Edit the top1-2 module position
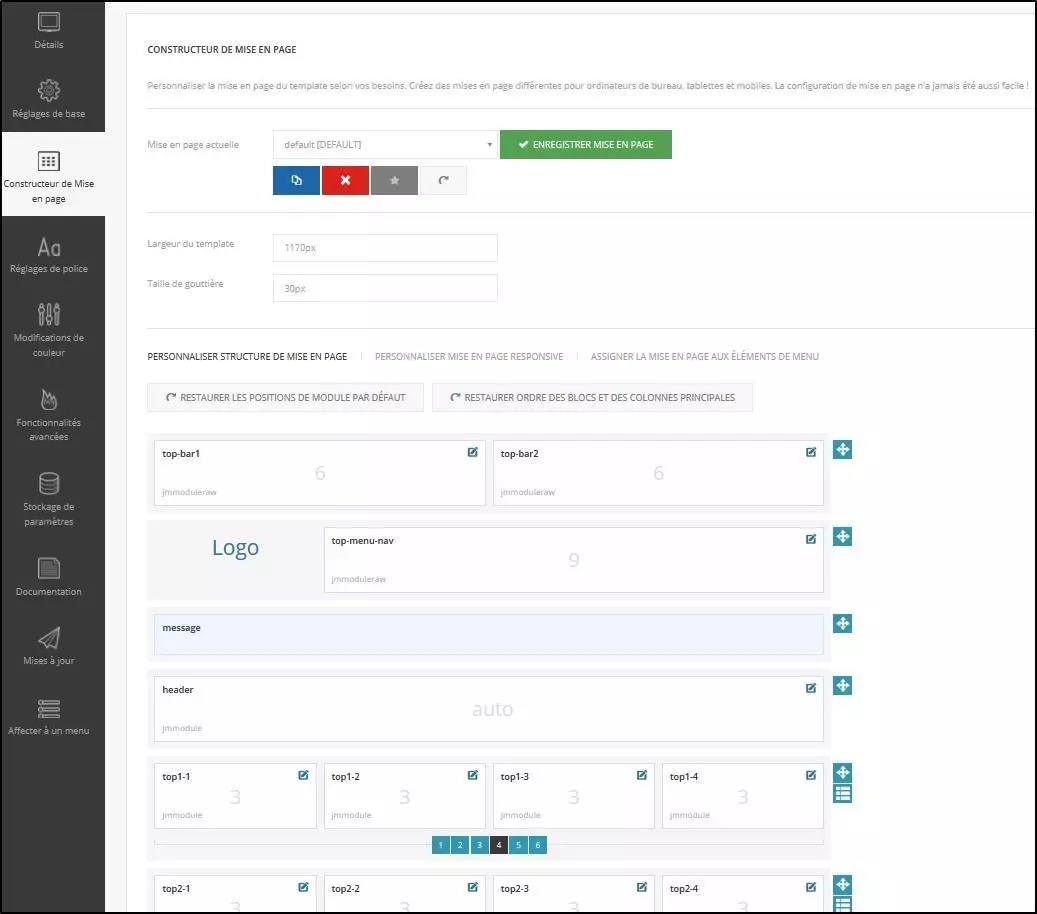1037x914 pixels. click(473, 775)
